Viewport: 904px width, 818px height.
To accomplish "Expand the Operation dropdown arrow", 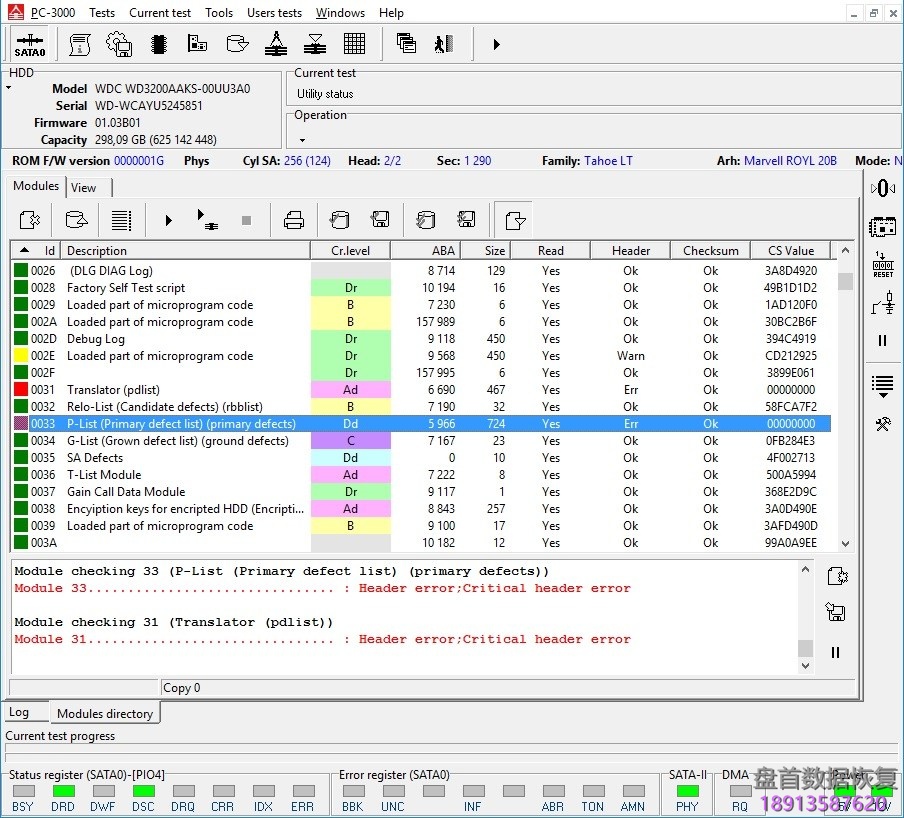I will [301, 138].
